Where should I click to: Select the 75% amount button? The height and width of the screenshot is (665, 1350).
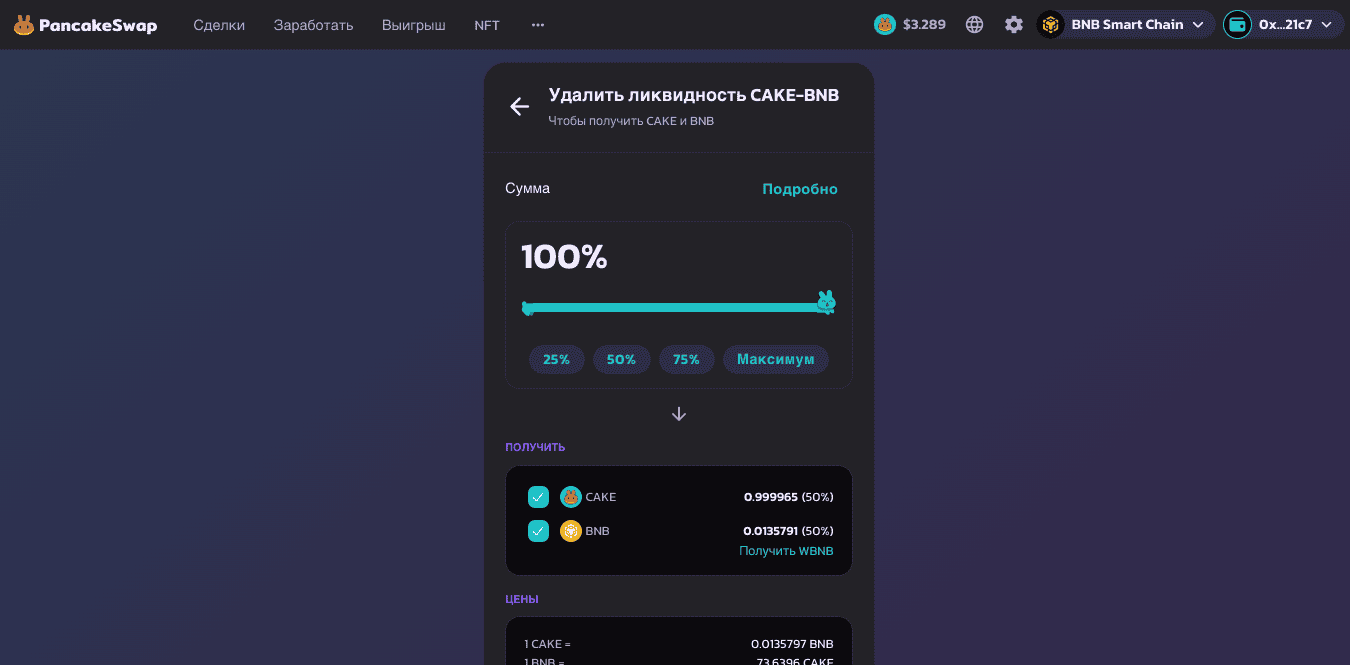(687, 360)
